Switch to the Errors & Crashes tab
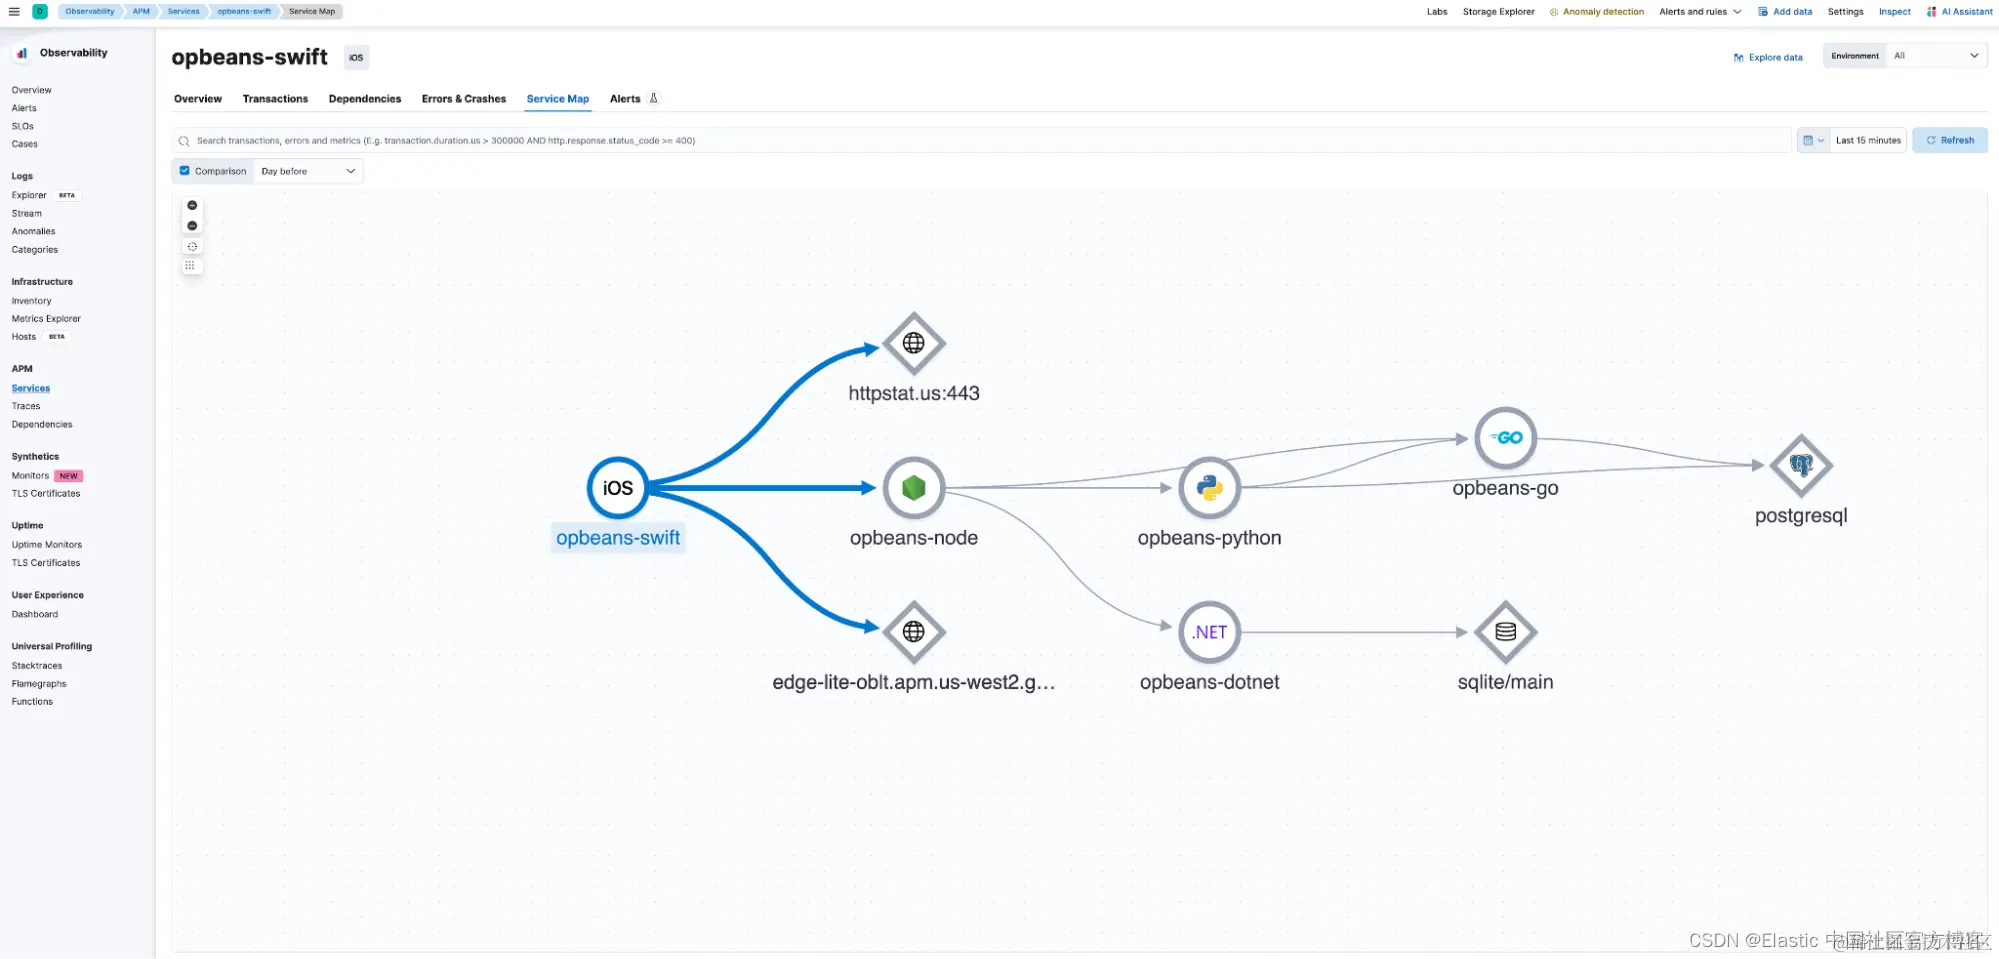The image size is (1999, 959). [464, 99]
